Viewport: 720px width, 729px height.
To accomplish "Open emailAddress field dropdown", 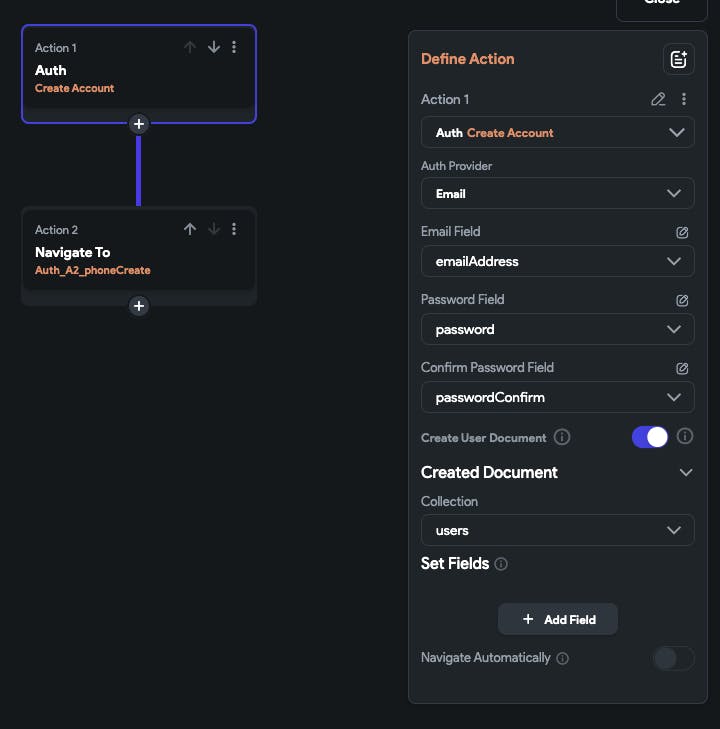I will [558, 261].
